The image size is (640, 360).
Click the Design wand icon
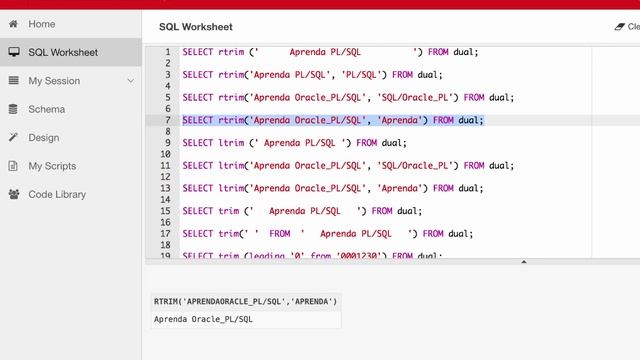coord(13,137)
